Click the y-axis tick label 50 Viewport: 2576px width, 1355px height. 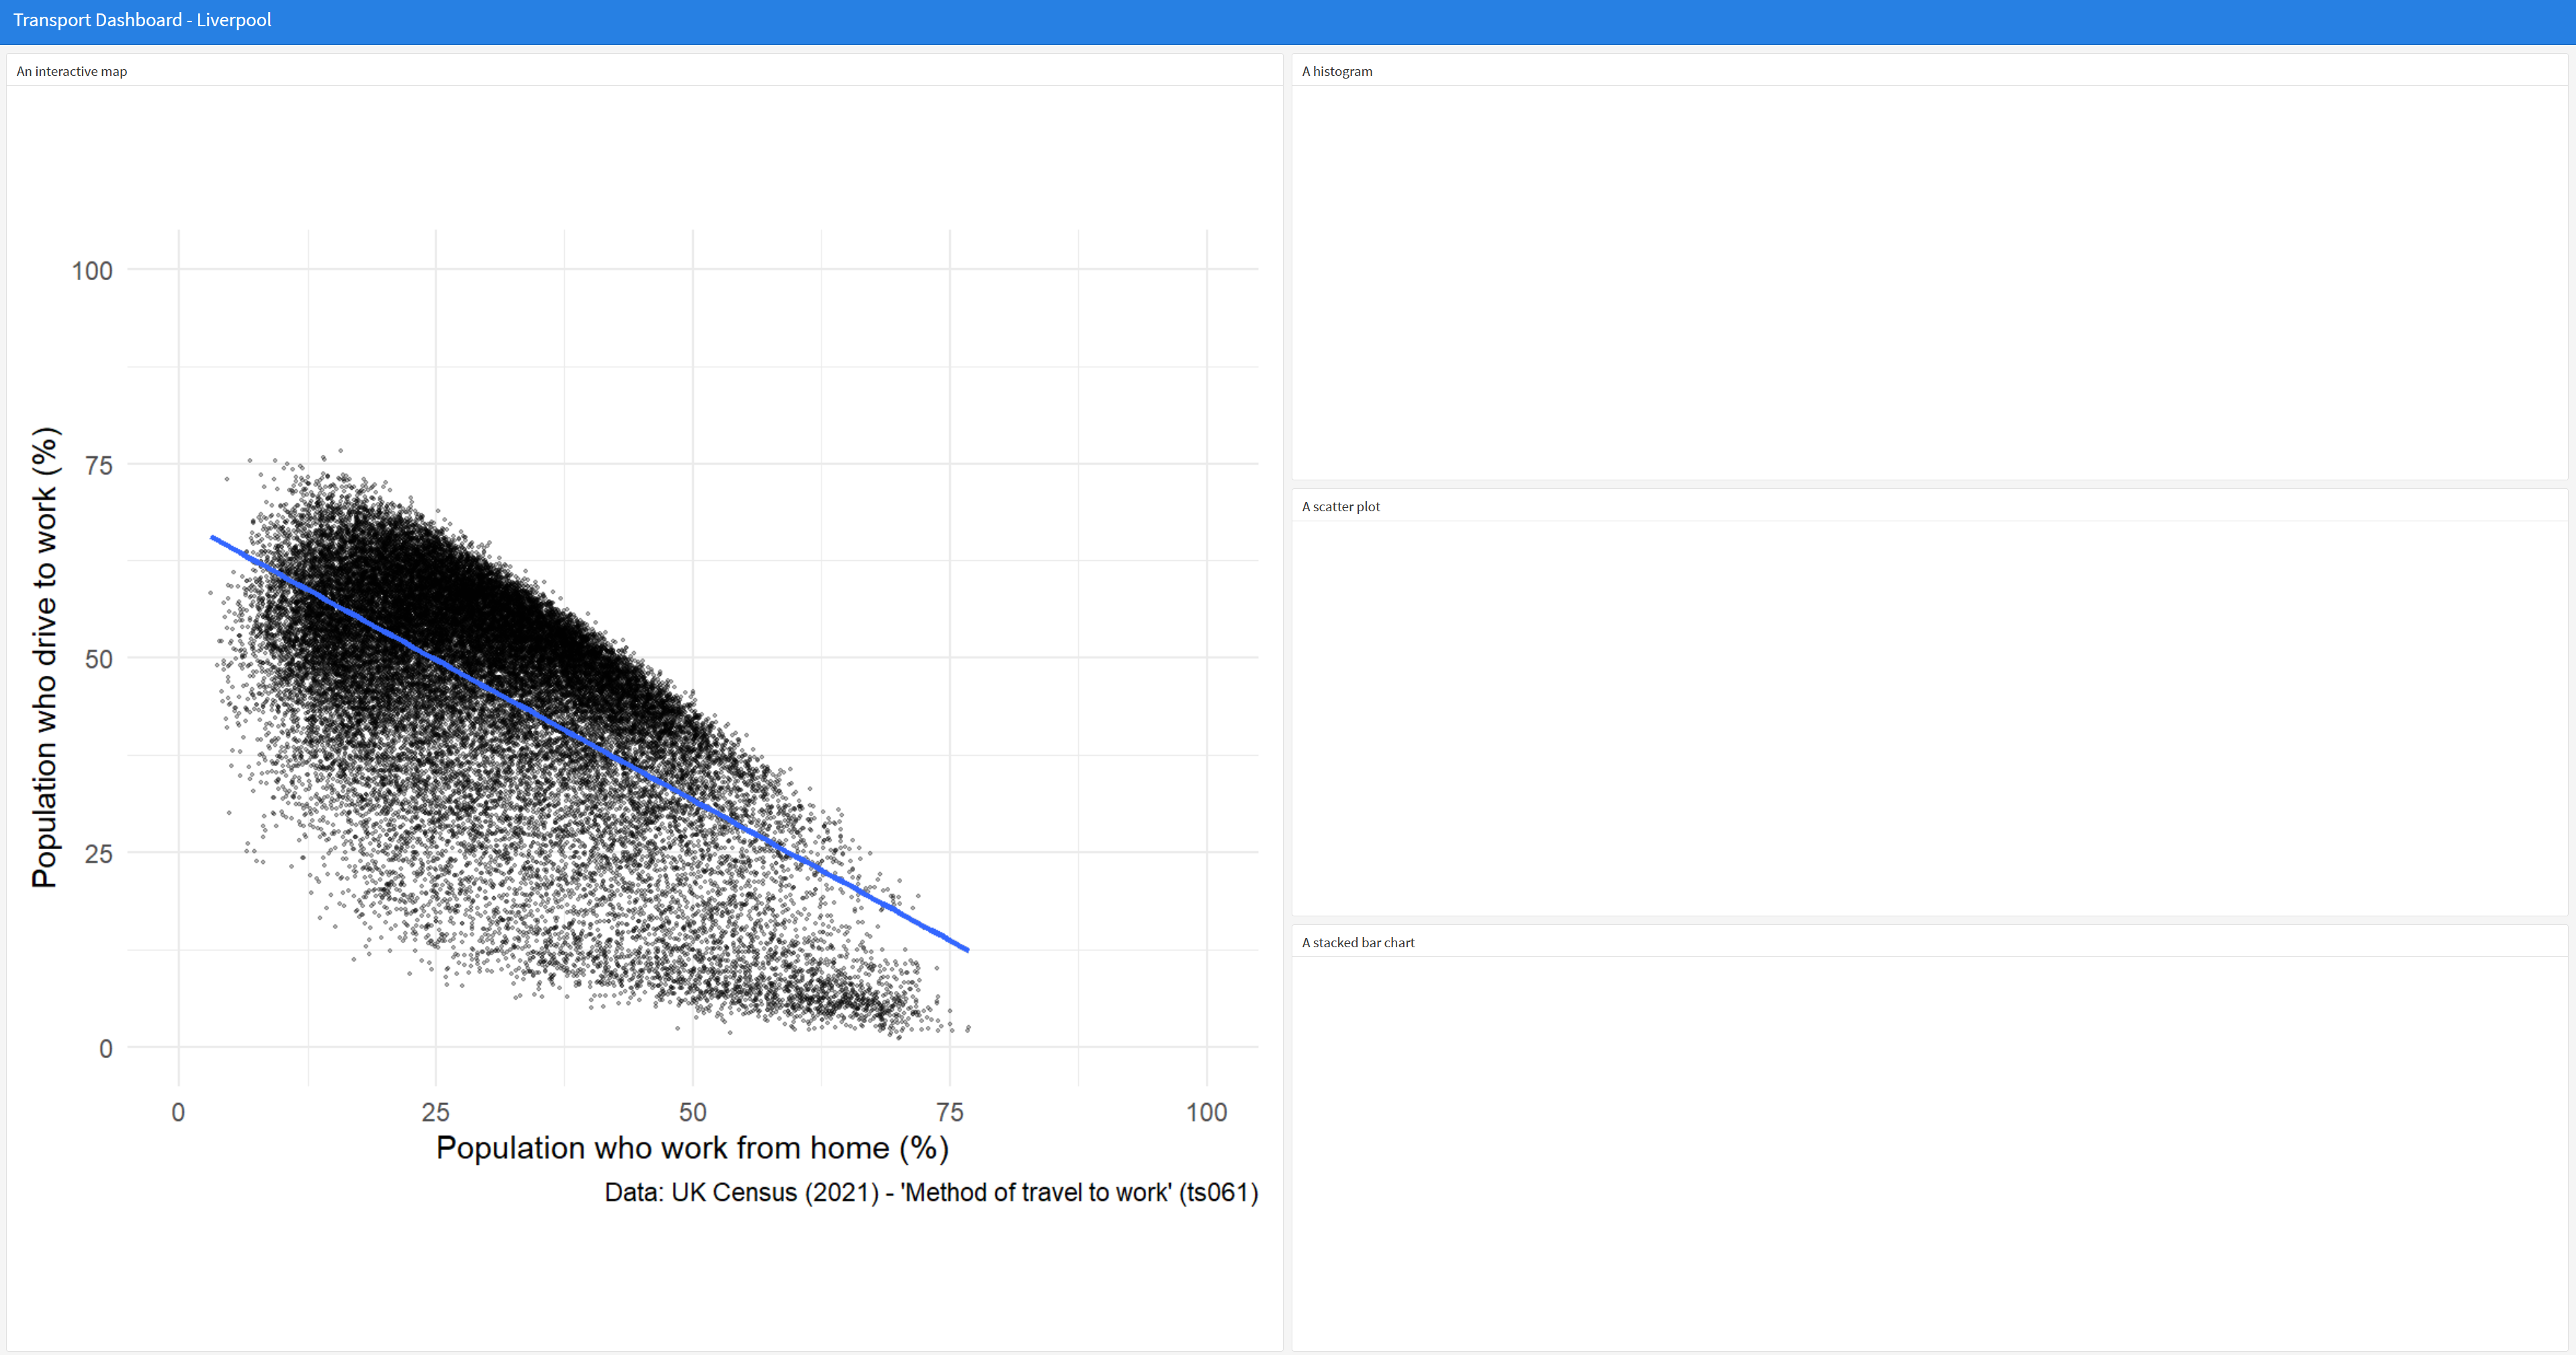click(x=98, y=659)
